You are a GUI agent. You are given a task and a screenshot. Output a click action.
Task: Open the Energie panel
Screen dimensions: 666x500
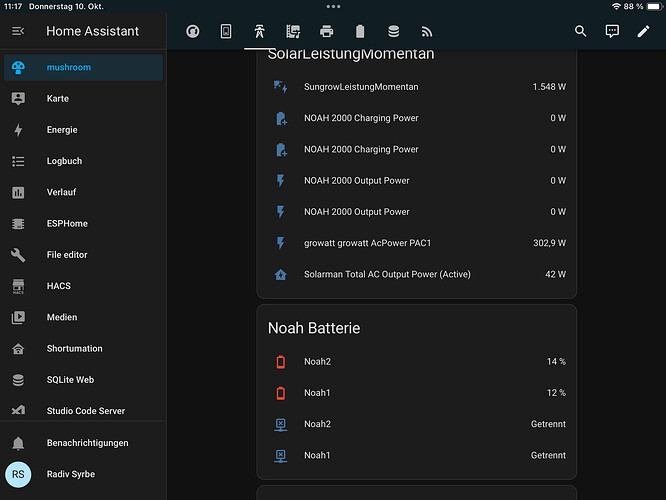tap(83, 130)
